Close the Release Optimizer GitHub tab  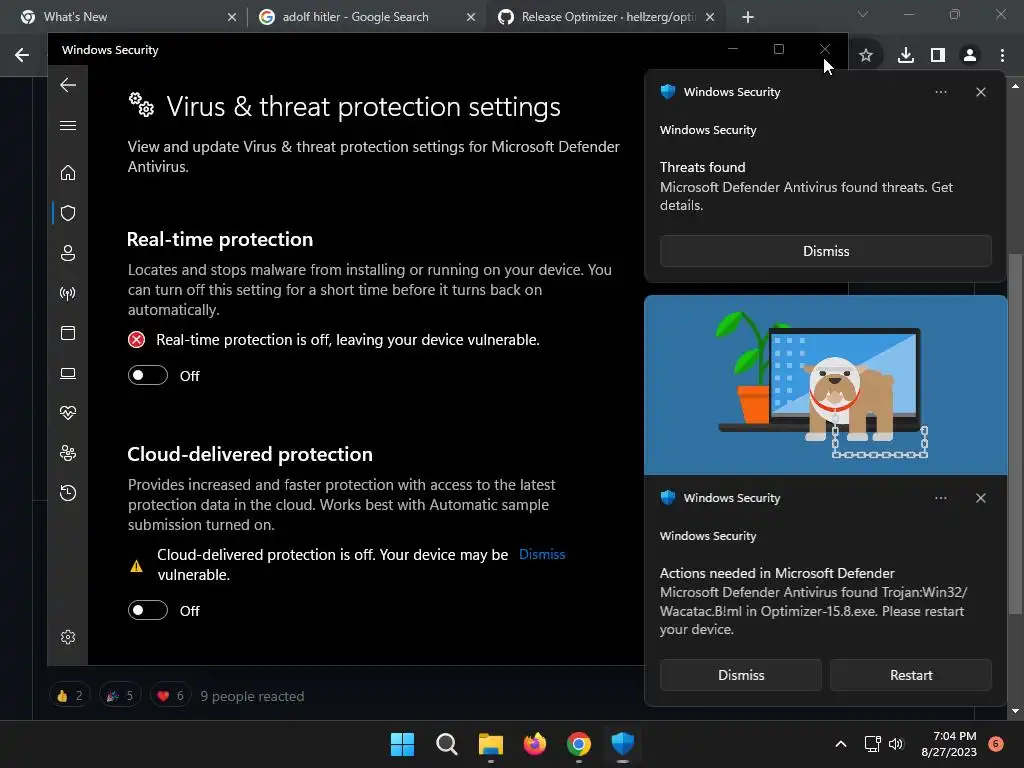711,18
